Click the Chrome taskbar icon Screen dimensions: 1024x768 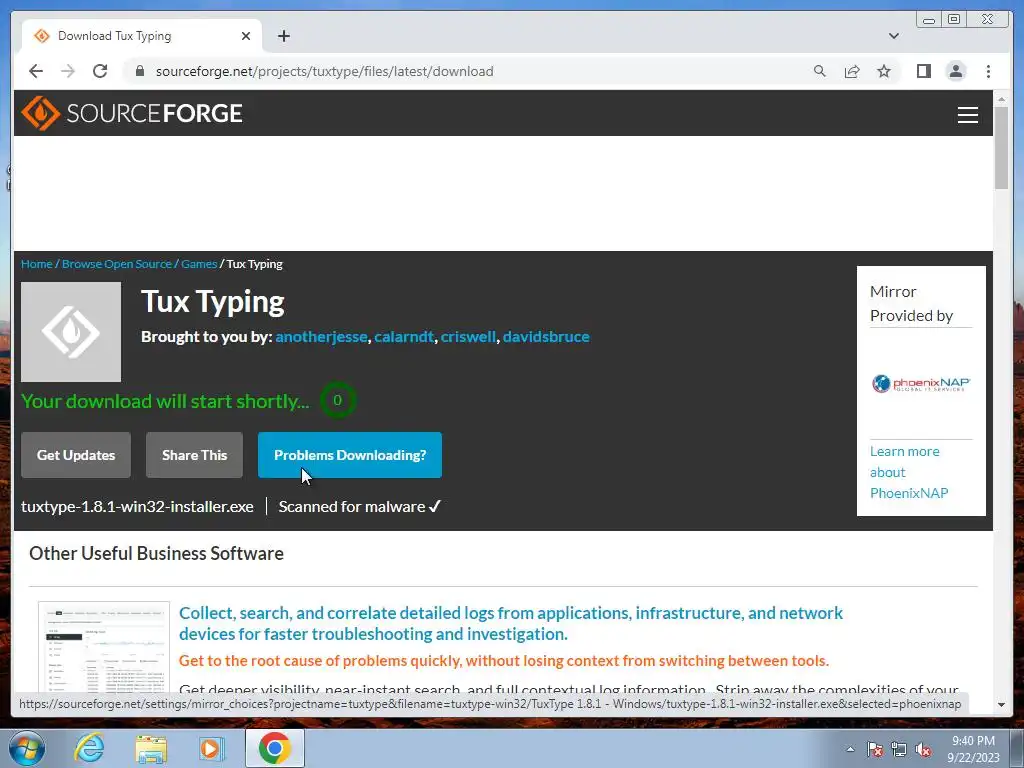click(x=274, y=748)
